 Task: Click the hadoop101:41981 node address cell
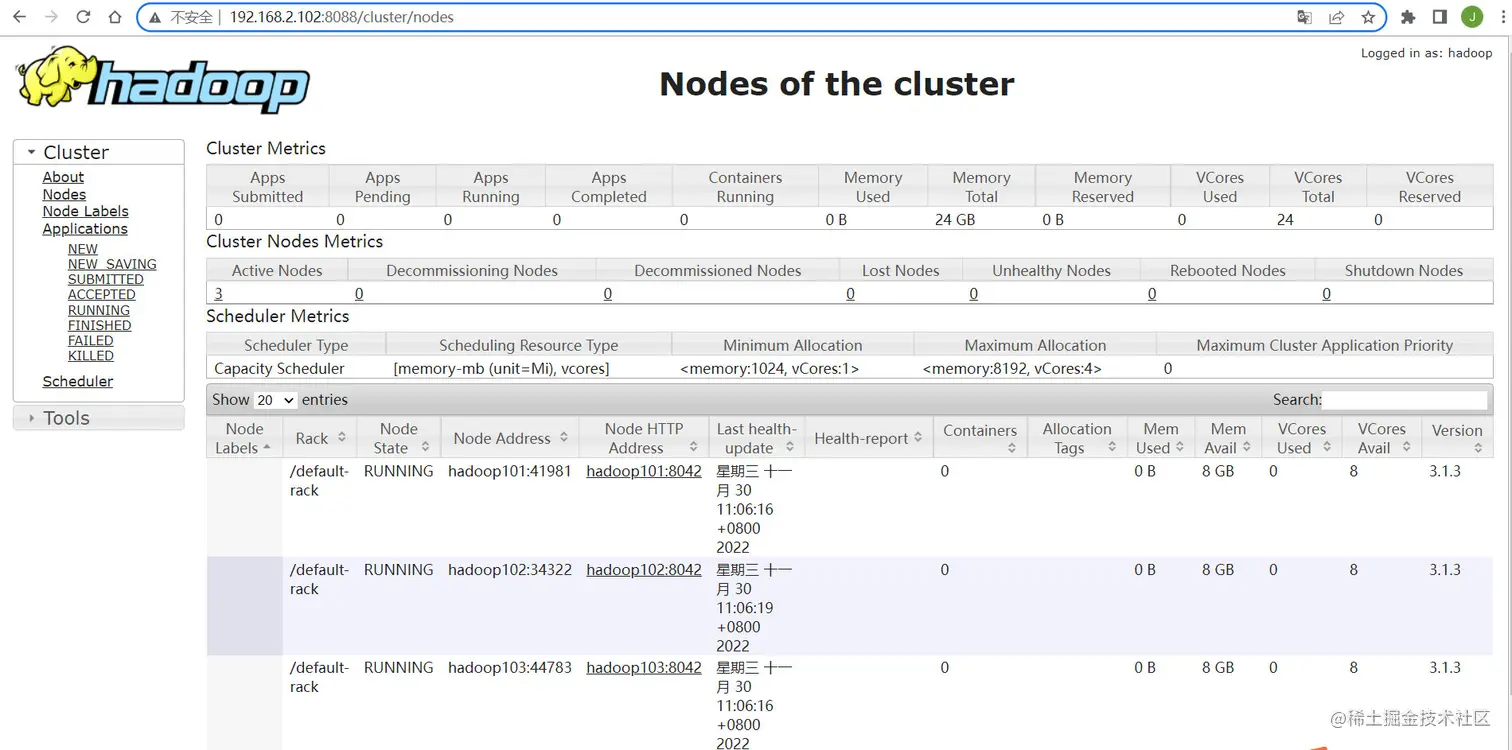pyautogui.click(x=510, y=471)
